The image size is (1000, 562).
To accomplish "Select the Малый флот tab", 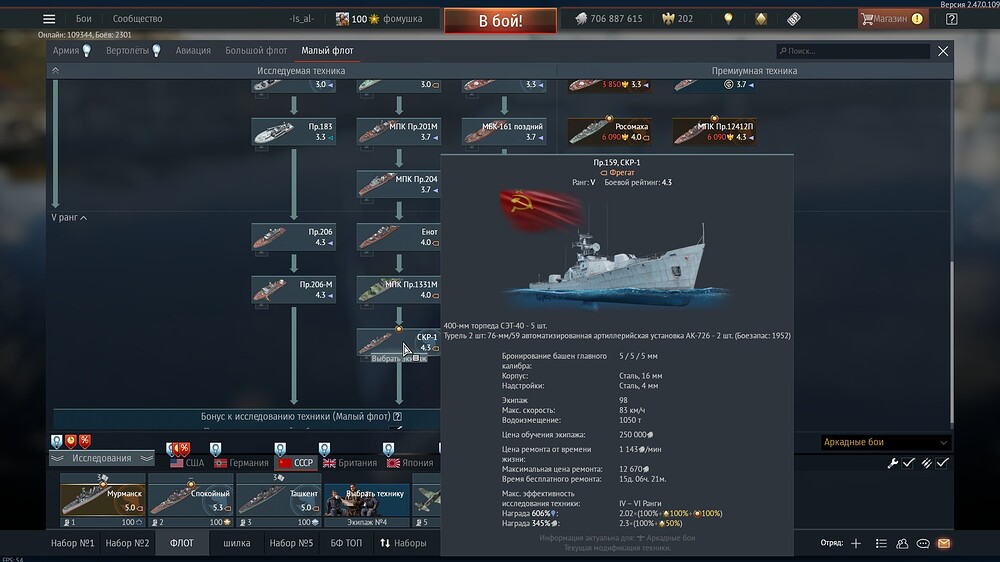I will pyautogui.click(x=327, y=50).
